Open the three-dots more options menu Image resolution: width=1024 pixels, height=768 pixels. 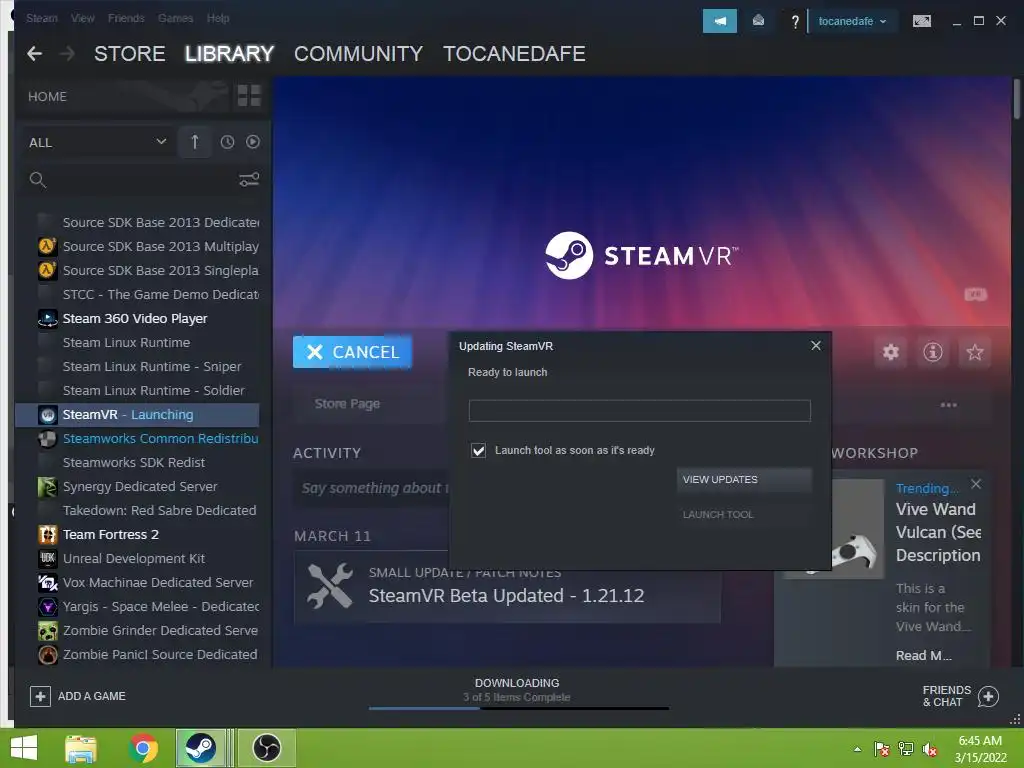pyautogui.click(x=948, y=405)
